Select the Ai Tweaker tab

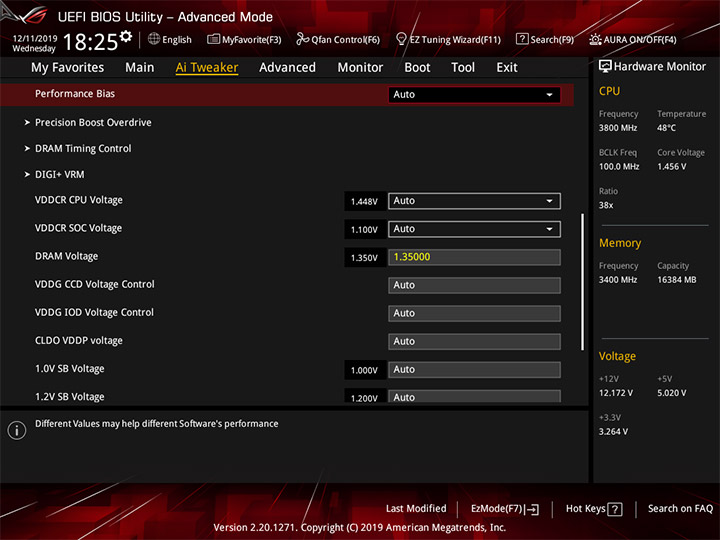(x=207, y=68)
